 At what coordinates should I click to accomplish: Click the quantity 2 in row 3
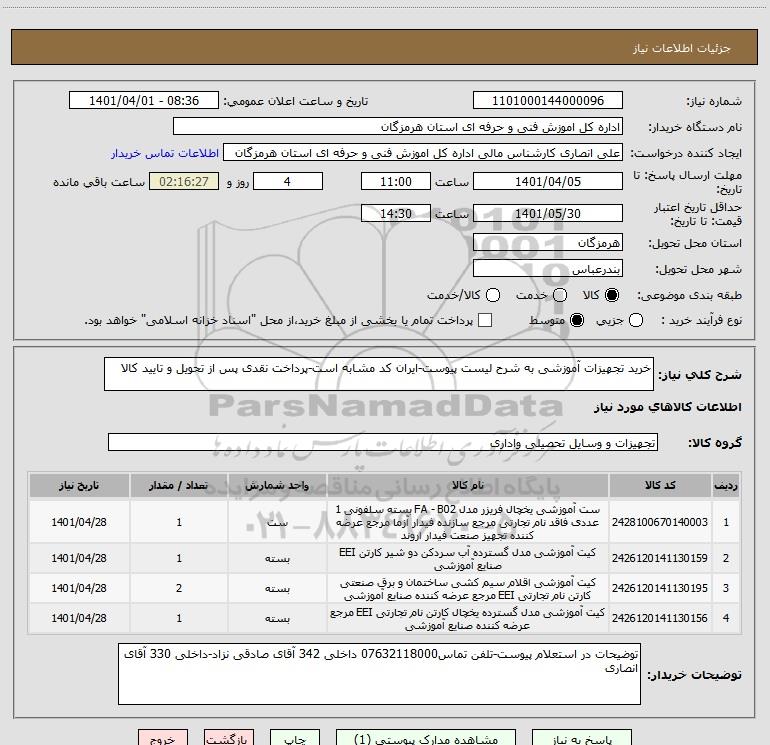point(179,588)
